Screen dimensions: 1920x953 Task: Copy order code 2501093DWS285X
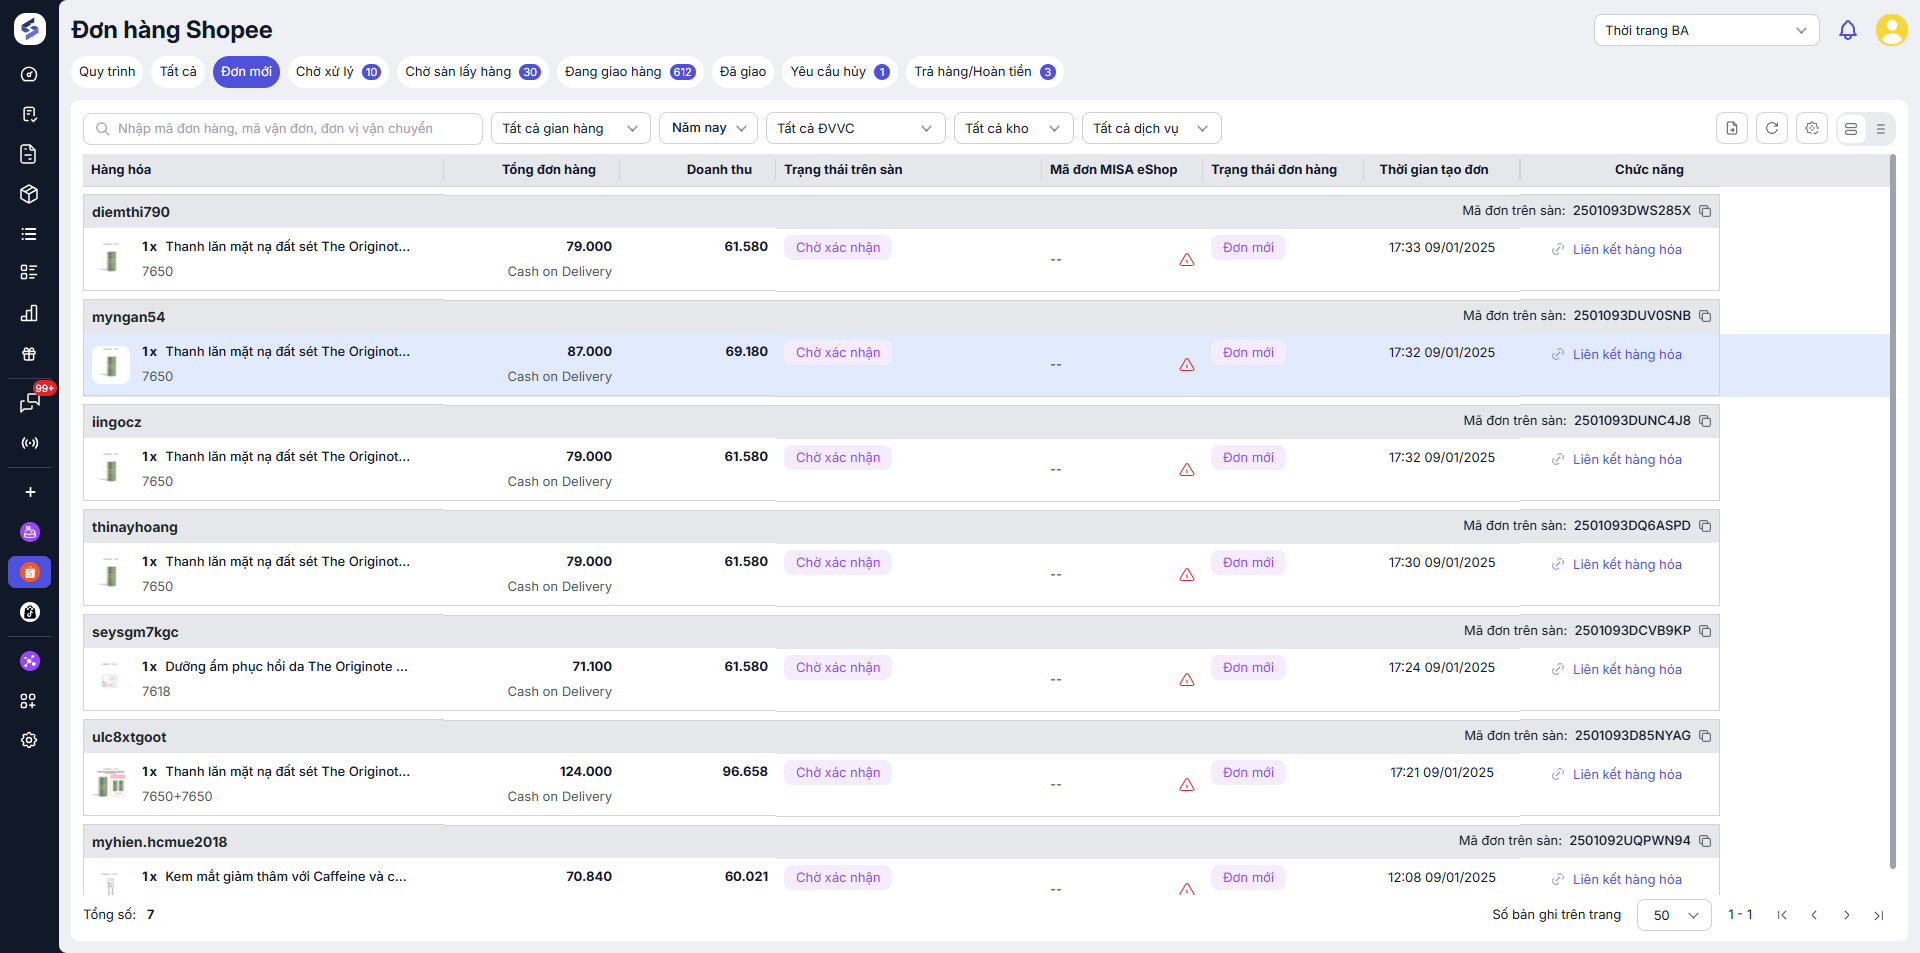[1706, 211]
